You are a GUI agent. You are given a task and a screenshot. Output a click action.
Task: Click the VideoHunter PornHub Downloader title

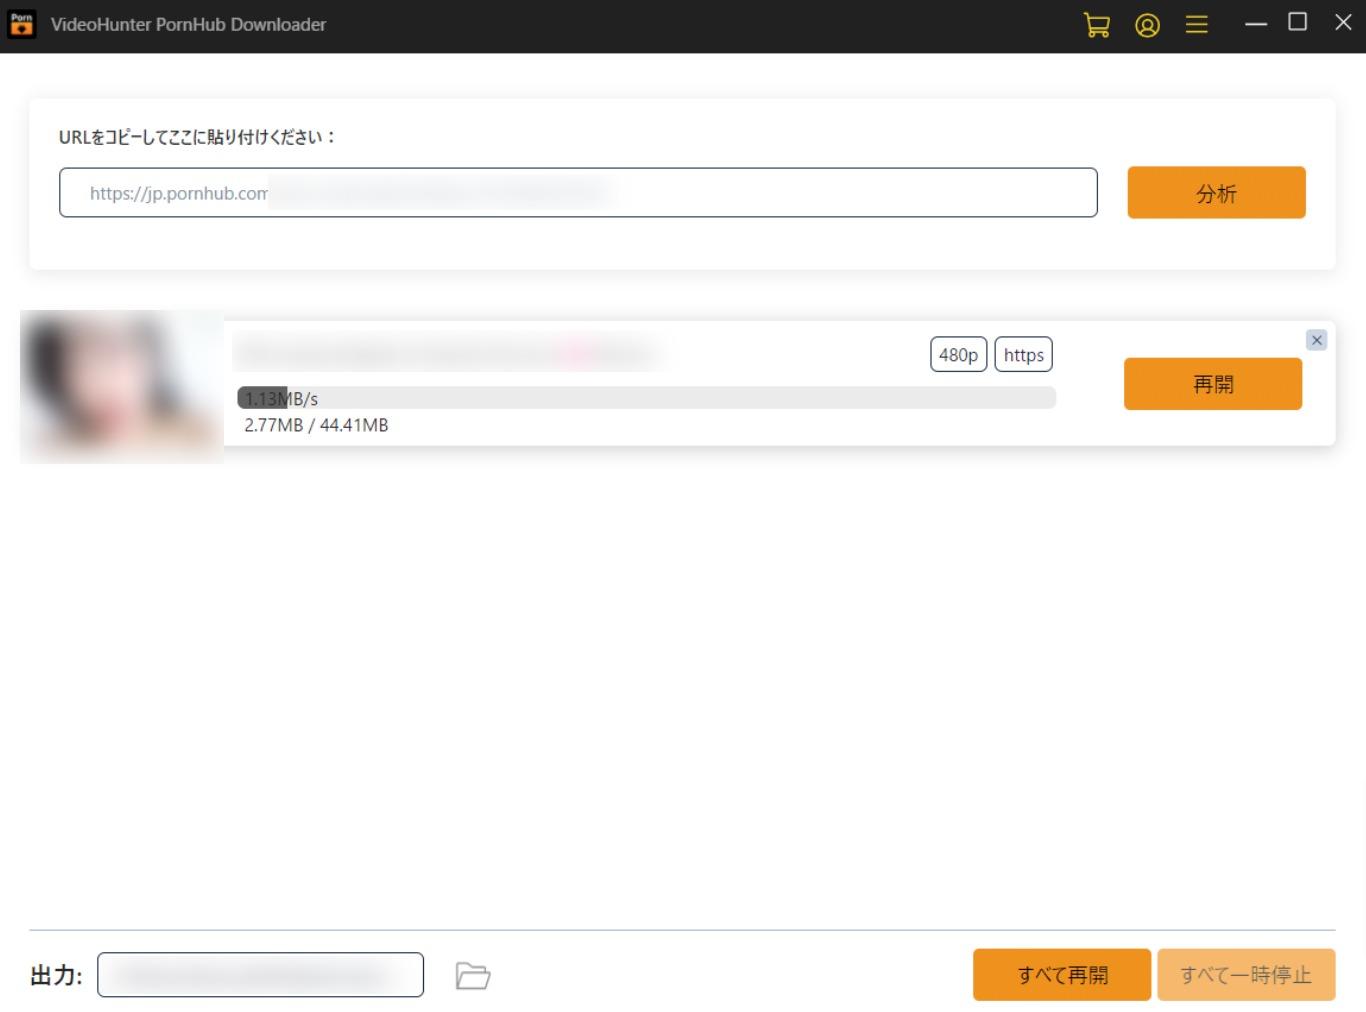click(188, 24)
